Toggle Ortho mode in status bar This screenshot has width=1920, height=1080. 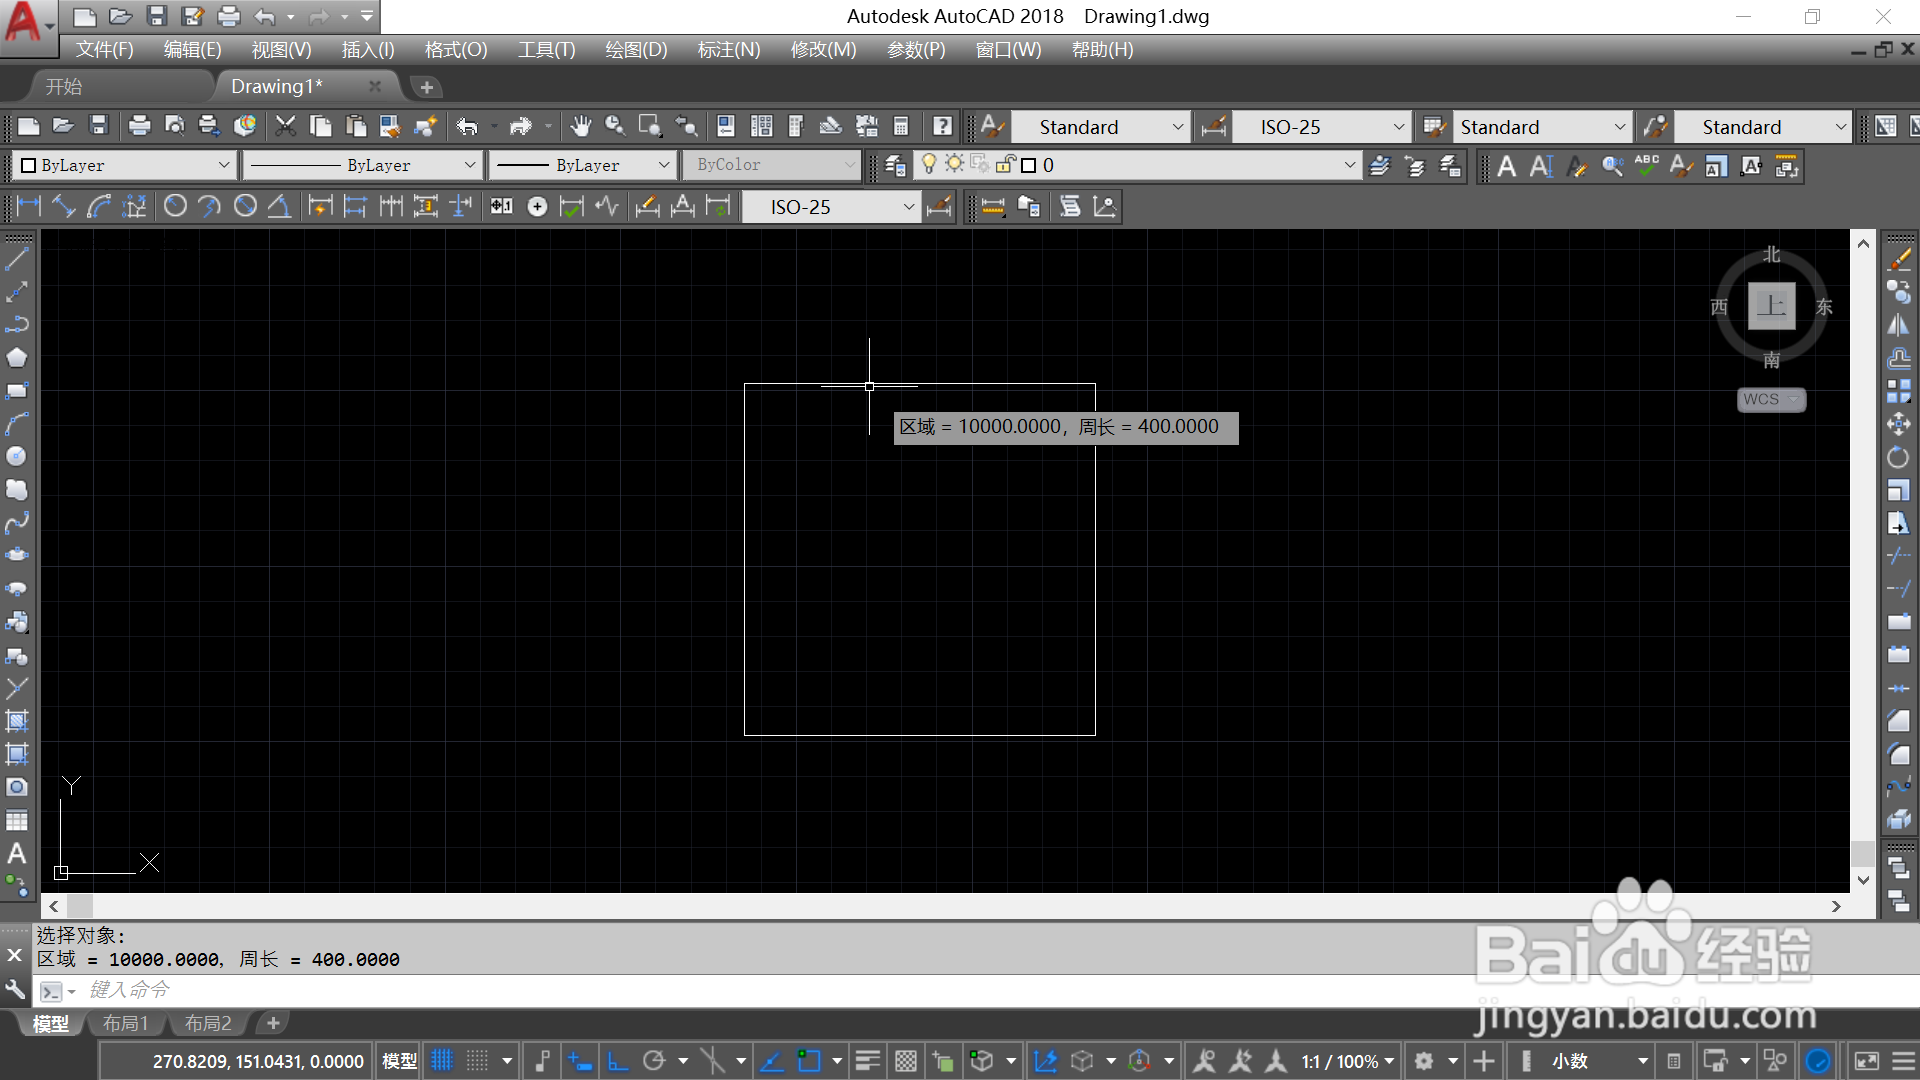coord(618,1061)
